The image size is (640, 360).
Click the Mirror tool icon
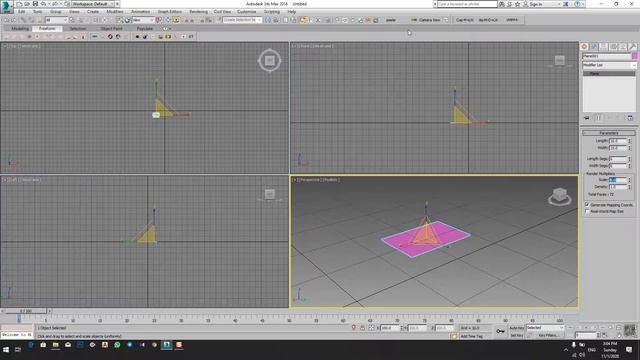point(268,20)
